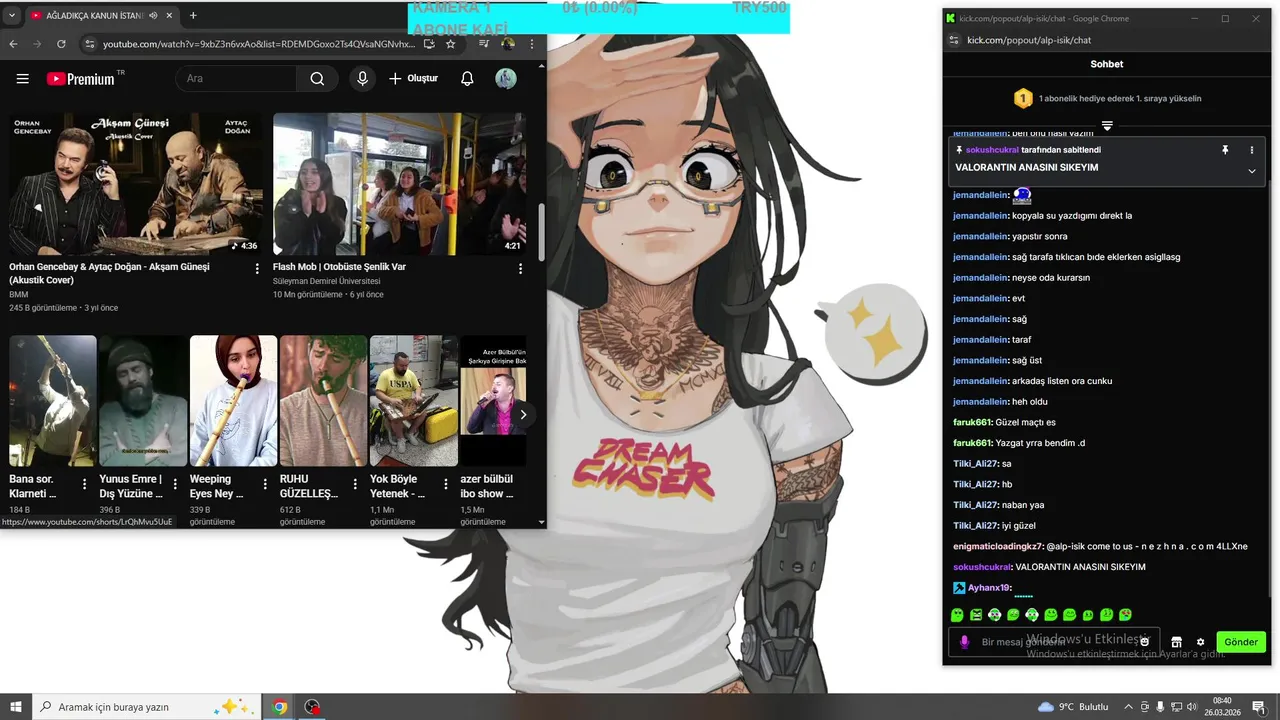Click install app icon in YouTube address bar
The image size is (1280, 720).
(x=429, y=44)
